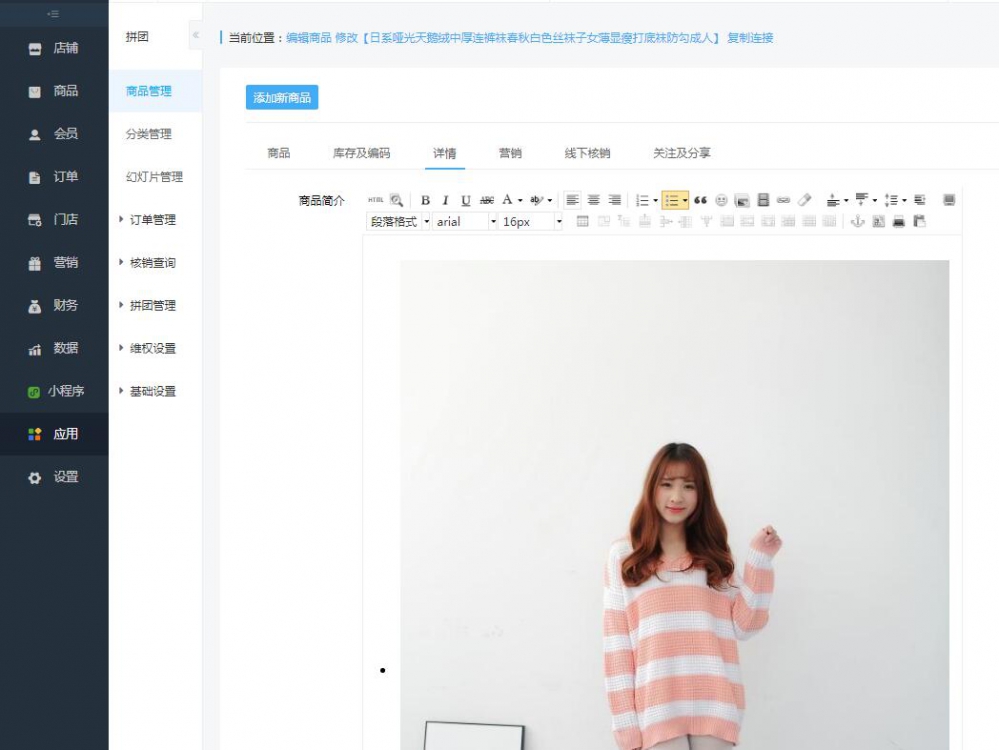The width and height of the screenshot is (999, 750).
Task: Clear formatting with eraser
Action: tap(804, 200)
